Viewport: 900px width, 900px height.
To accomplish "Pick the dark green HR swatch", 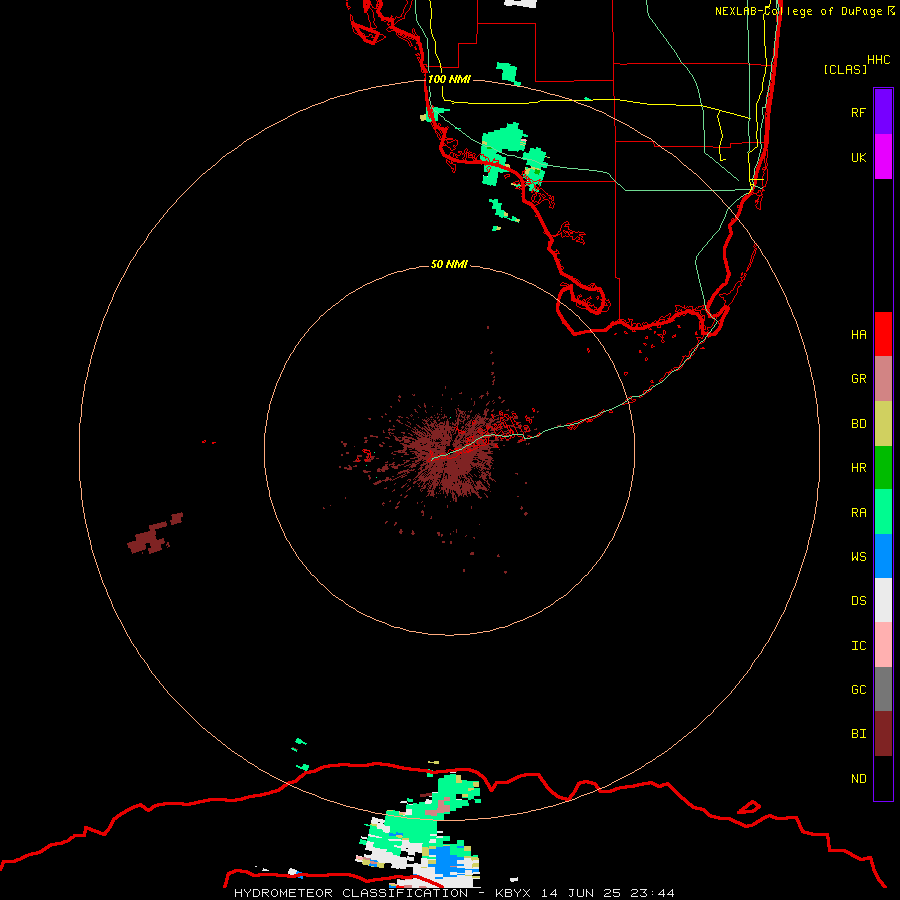I will coord(883,468).
